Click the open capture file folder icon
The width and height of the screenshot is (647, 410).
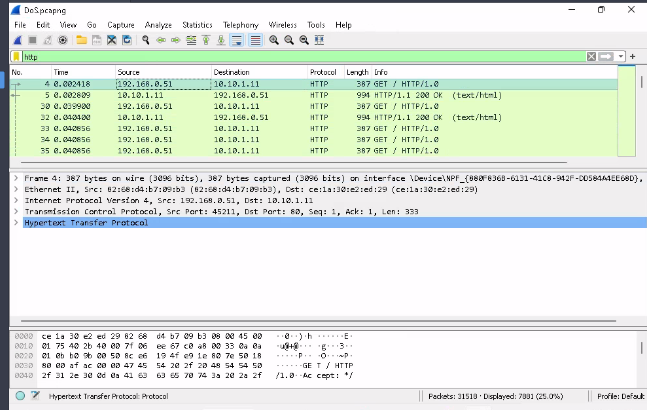point(81,40)
